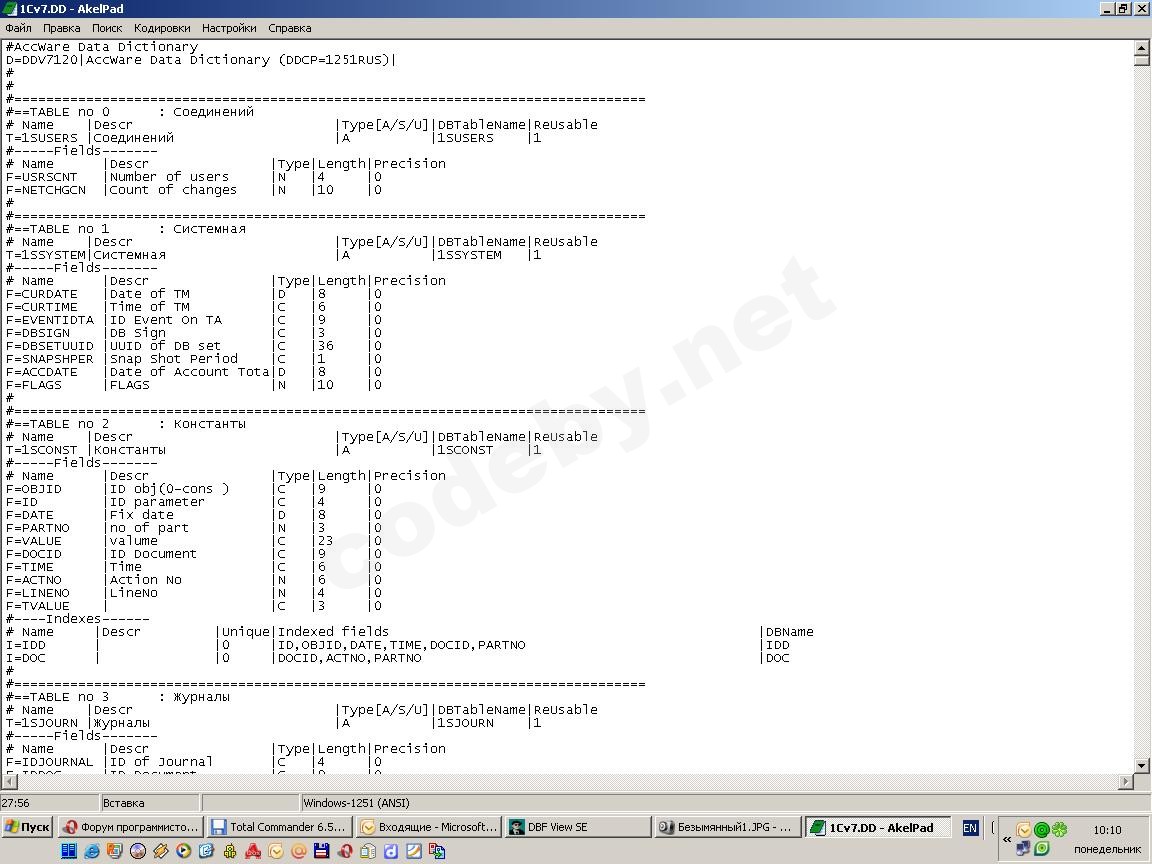
Task: Click the EN language indicator
Action: click(x=970, y=828)
